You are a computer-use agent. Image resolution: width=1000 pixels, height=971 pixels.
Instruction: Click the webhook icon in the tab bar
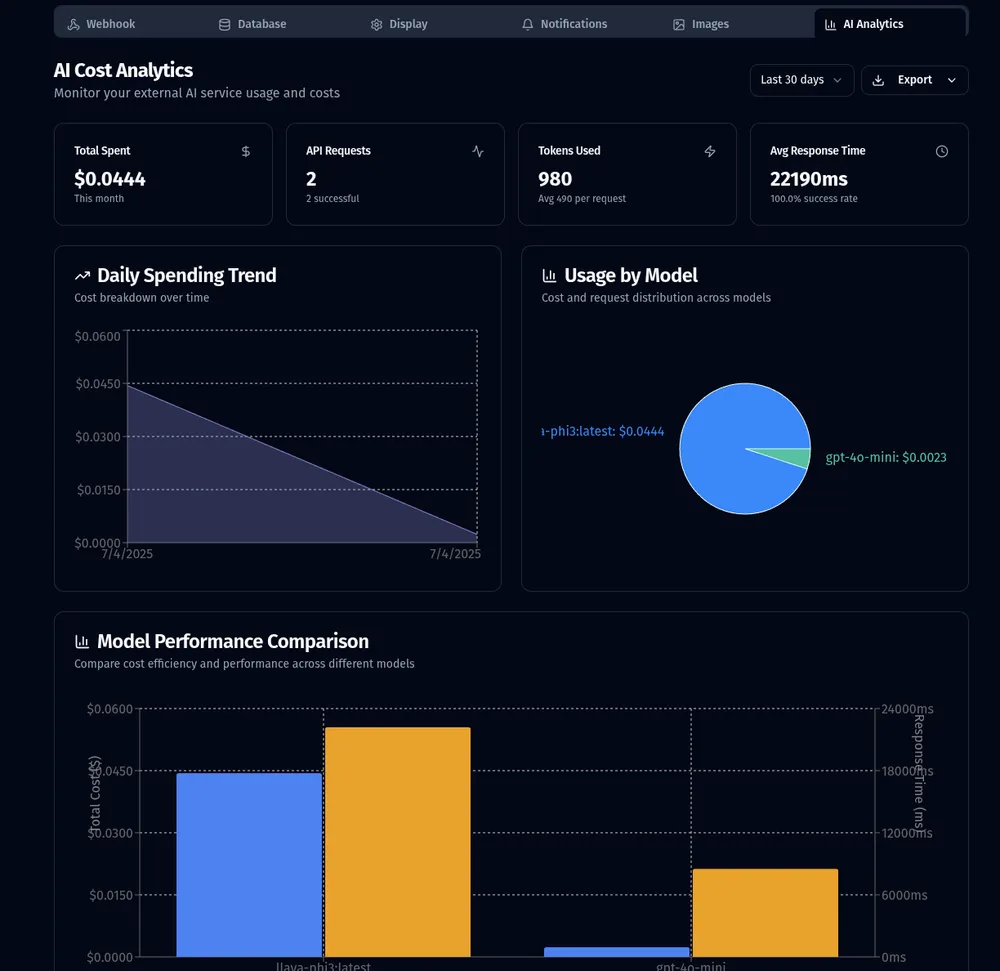click(74, 24)
